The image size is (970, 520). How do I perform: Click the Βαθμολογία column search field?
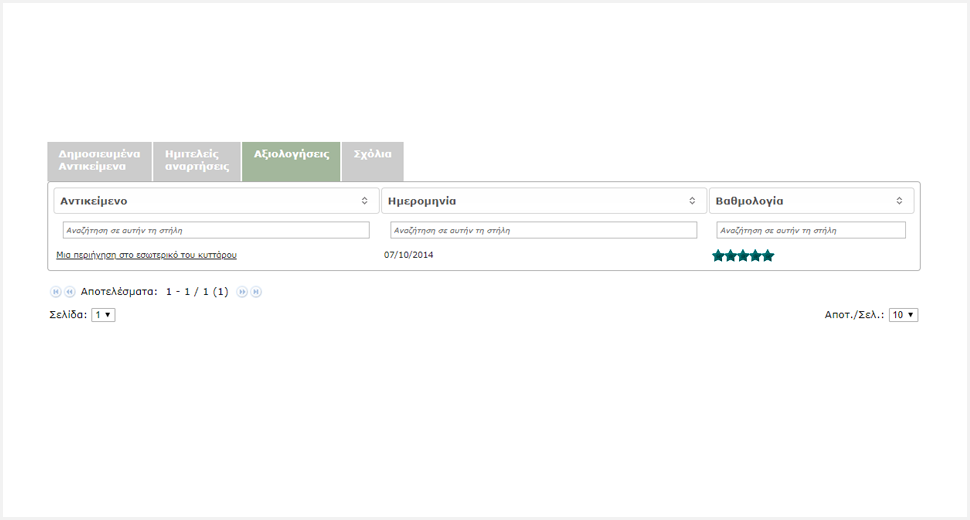811,230
